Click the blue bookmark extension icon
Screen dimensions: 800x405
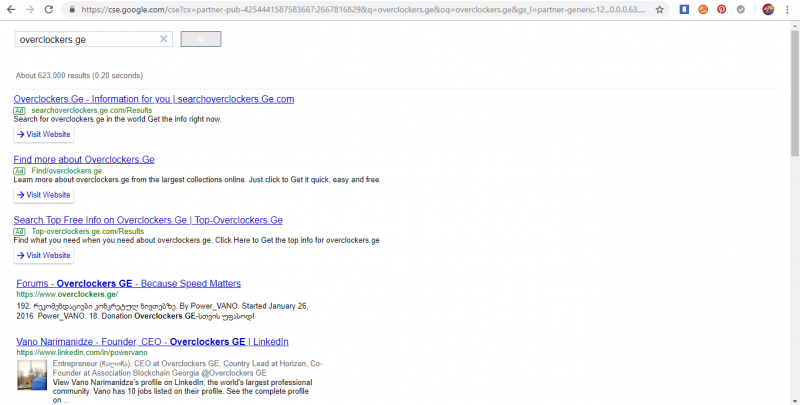tap(684, 9)
